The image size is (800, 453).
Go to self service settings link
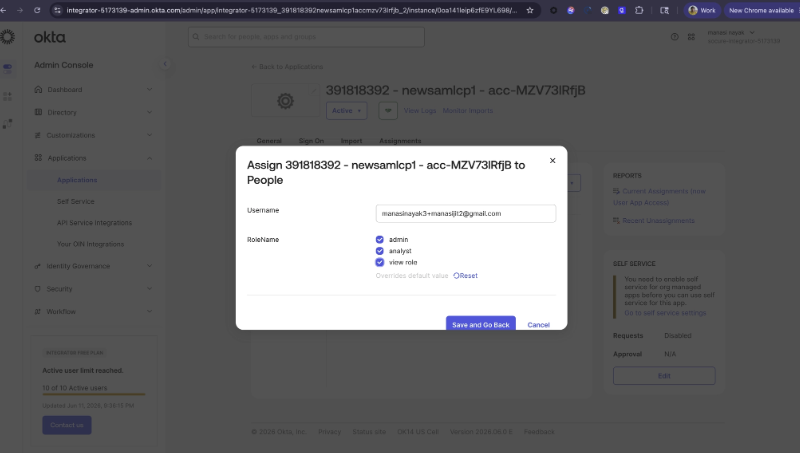[665, 313]
